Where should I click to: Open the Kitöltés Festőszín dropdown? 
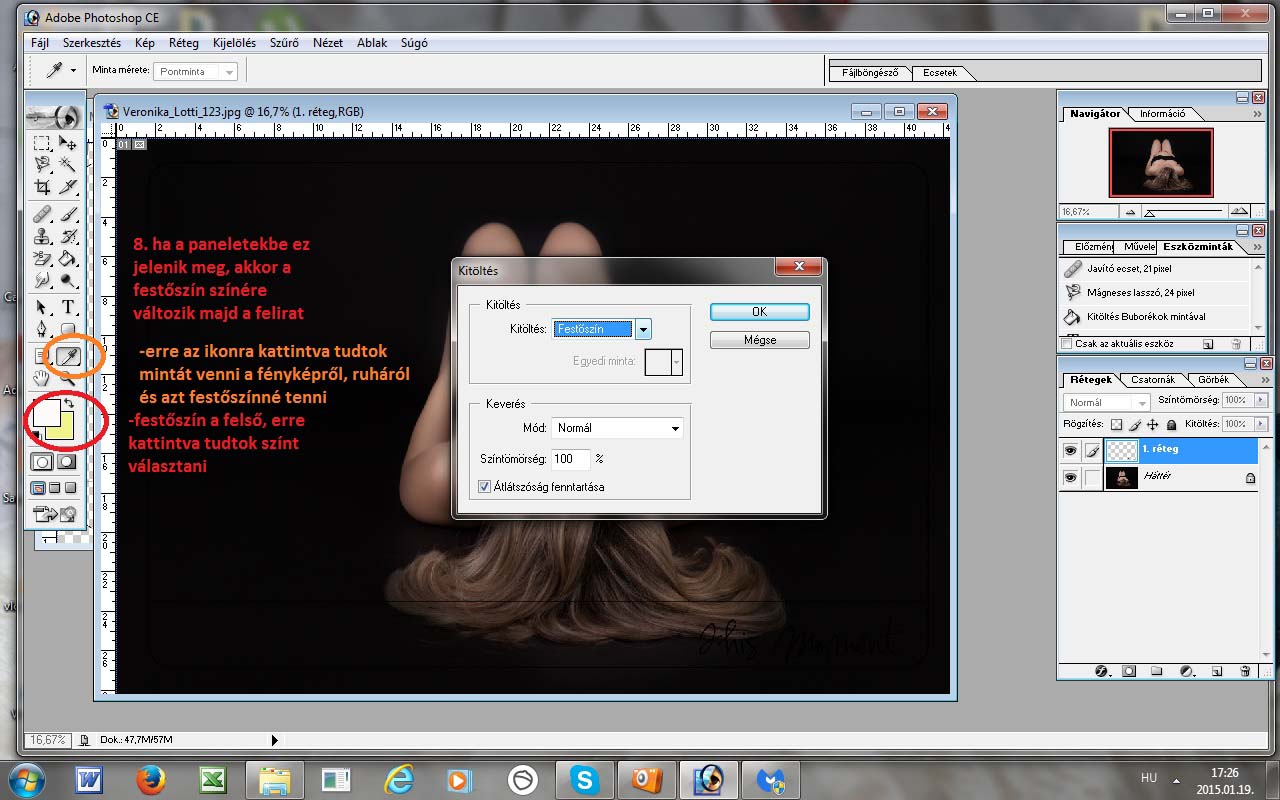(643, 329)
